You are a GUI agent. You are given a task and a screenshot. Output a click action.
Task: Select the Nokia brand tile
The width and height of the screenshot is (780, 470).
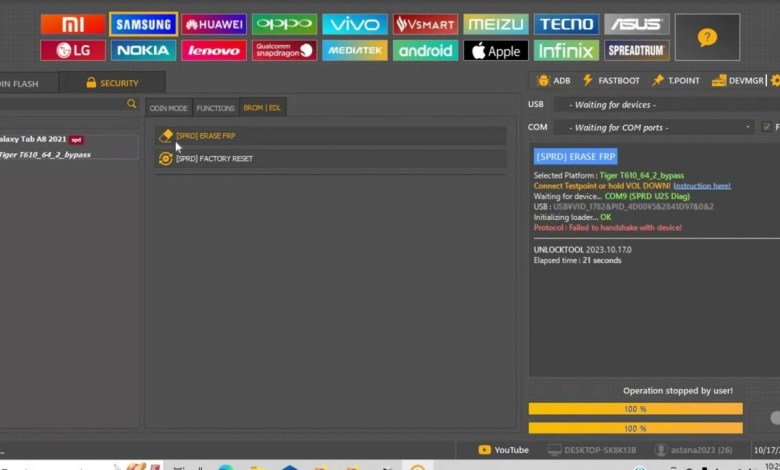coord(143,50)
